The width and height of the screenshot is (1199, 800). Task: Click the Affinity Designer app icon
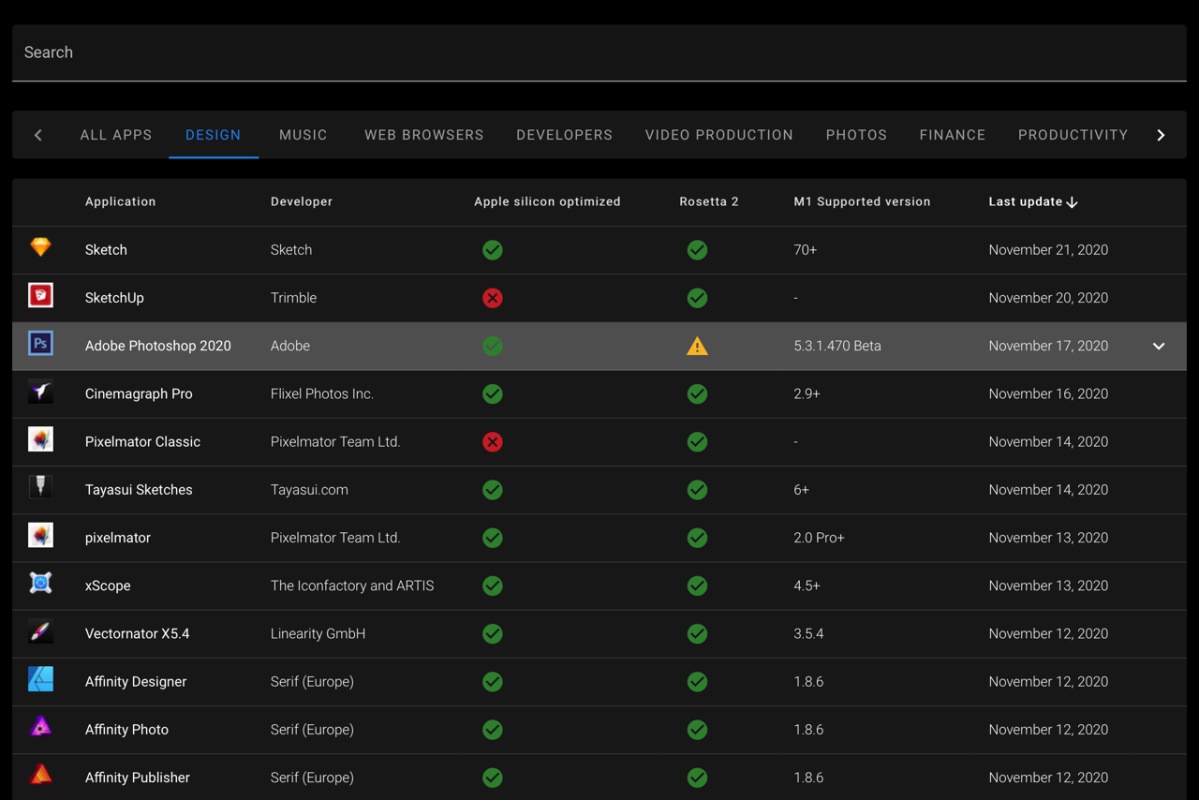click(x=41, y=679)
